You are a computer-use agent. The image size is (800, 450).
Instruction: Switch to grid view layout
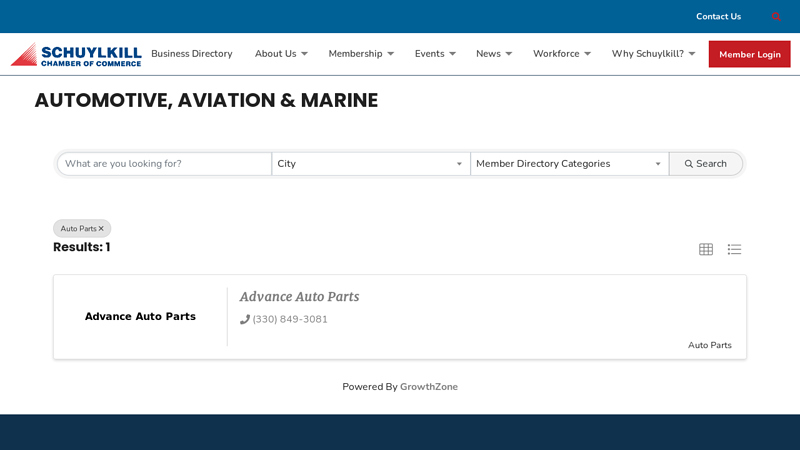click(706, 249)
